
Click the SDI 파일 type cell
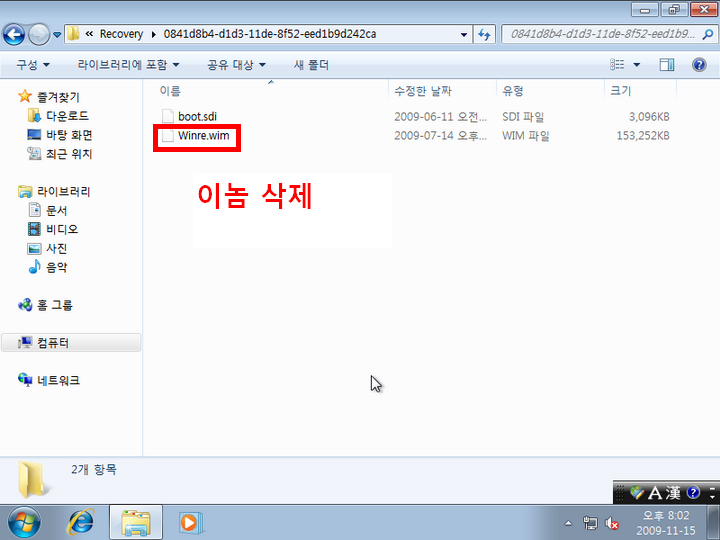pos(523,117)
